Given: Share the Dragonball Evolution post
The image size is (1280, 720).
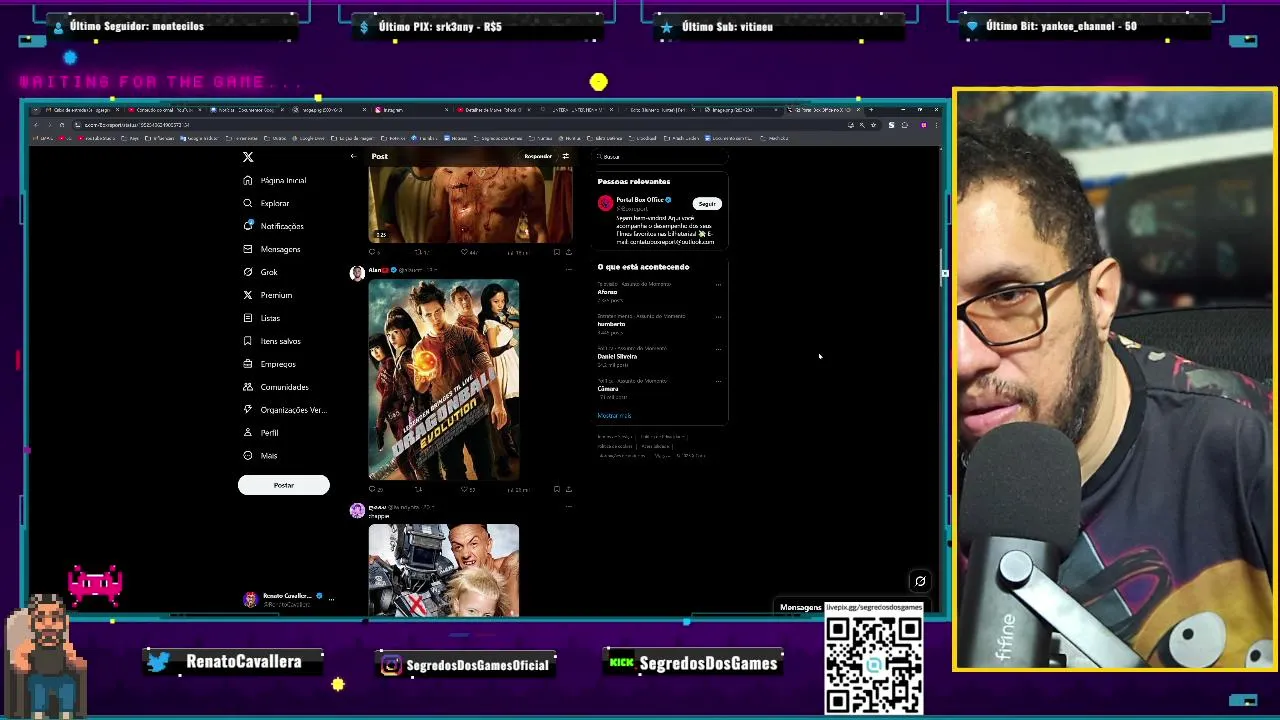Looking at the screenshot, I should tap(568, 489).
